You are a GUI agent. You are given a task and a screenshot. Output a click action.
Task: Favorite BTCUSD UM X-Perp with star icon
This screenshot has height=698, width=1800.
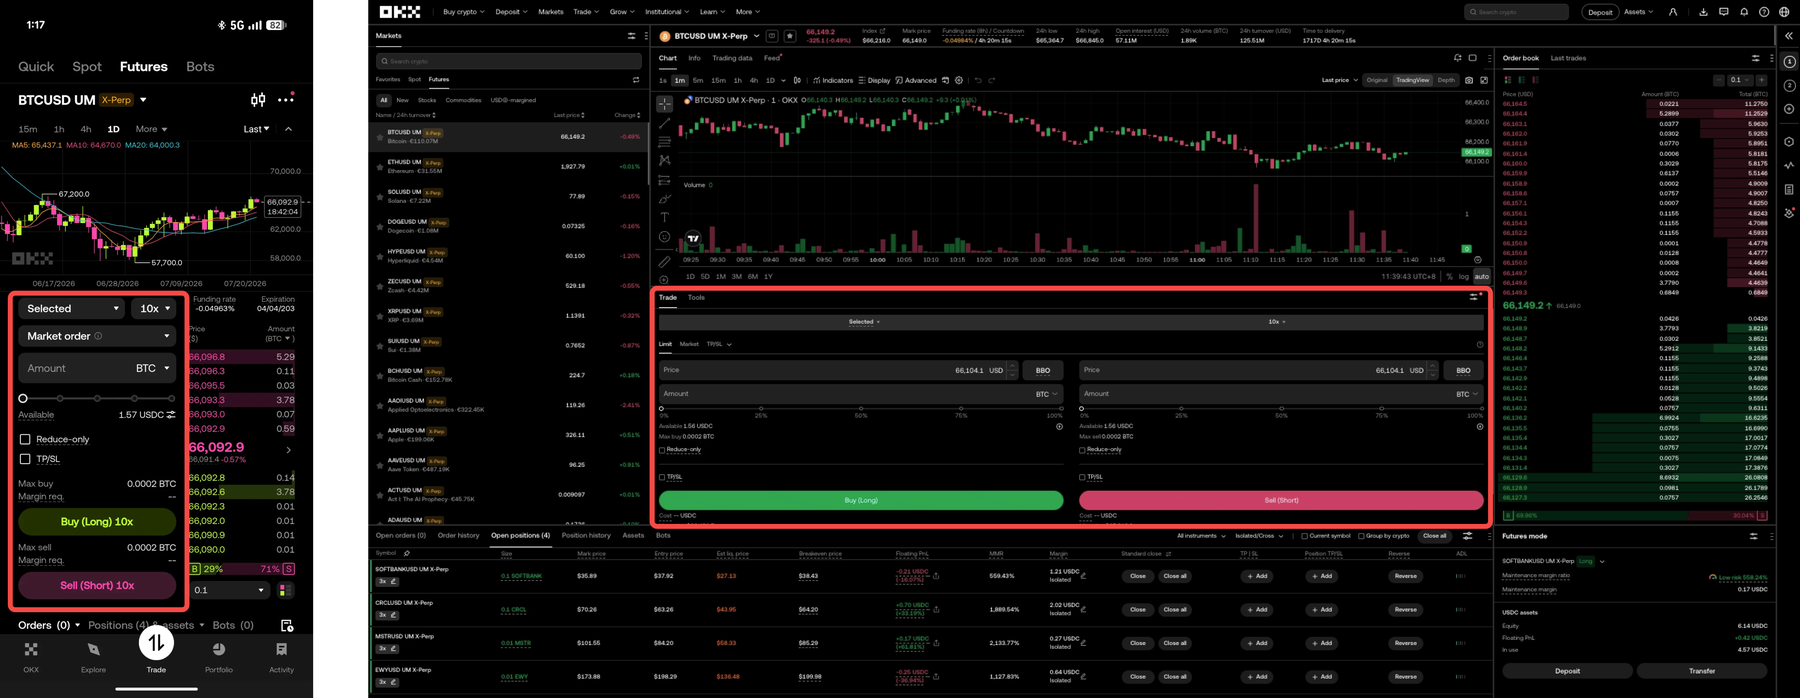[789, 36]
